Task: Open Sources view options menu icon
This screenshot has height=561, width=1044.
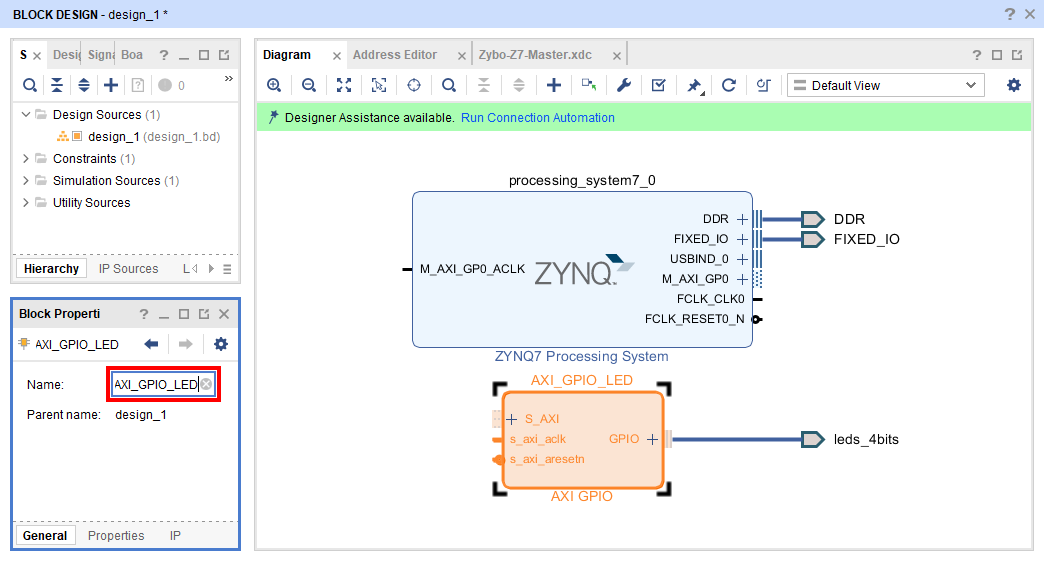Action: coord(227,269)
